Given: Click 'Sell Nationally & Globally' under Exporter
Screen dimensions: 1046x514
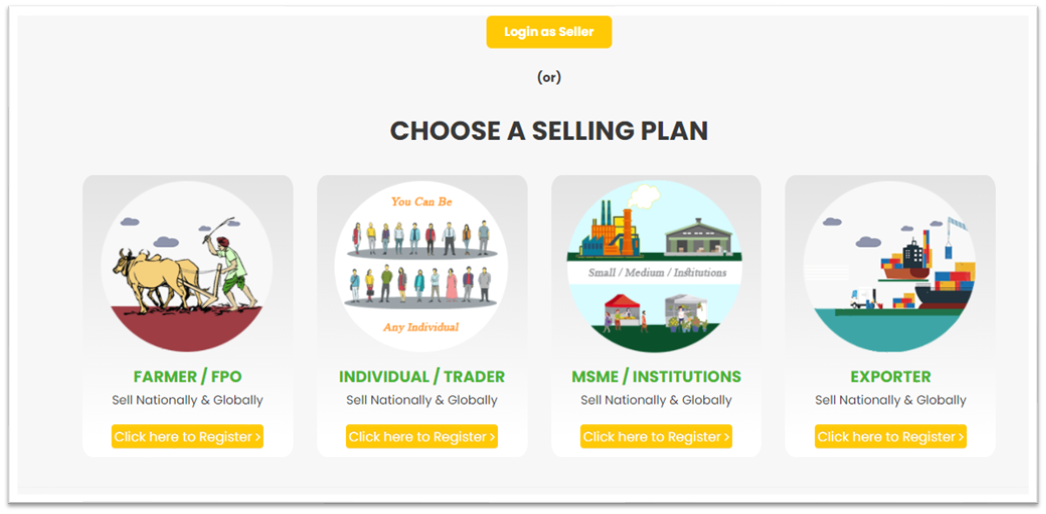Looking at the screenshot, I should click(x=891, y=401).
